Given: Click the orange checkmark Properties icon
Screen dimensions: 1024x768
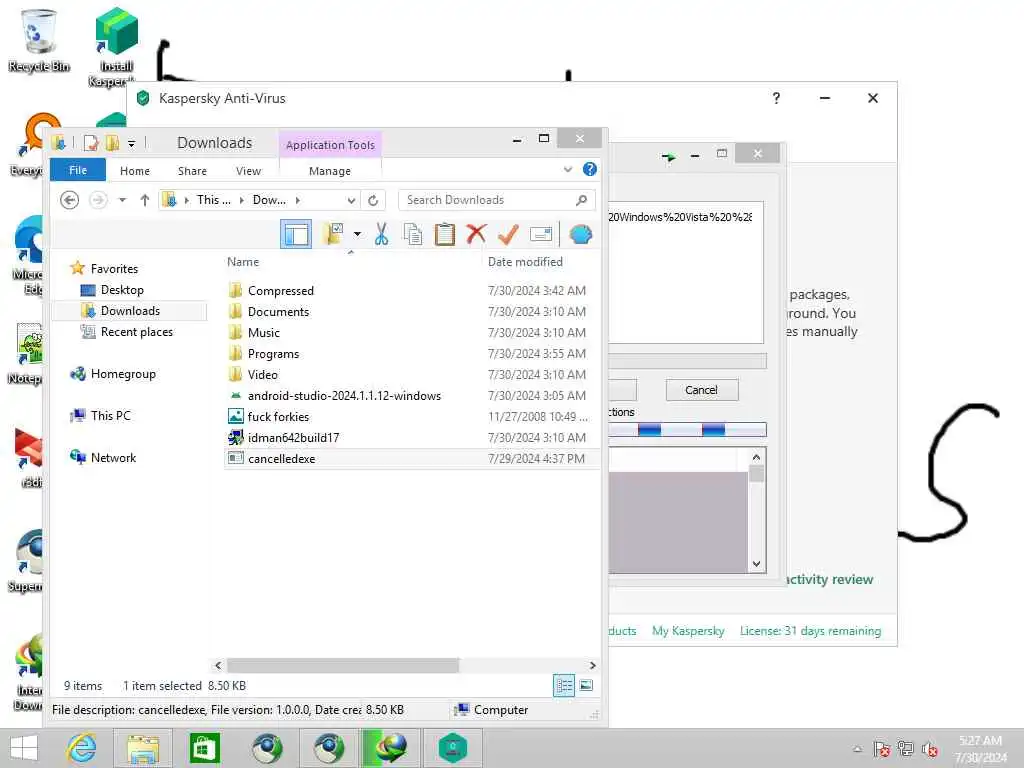Looking at the screenshot, I should point(508,234).
